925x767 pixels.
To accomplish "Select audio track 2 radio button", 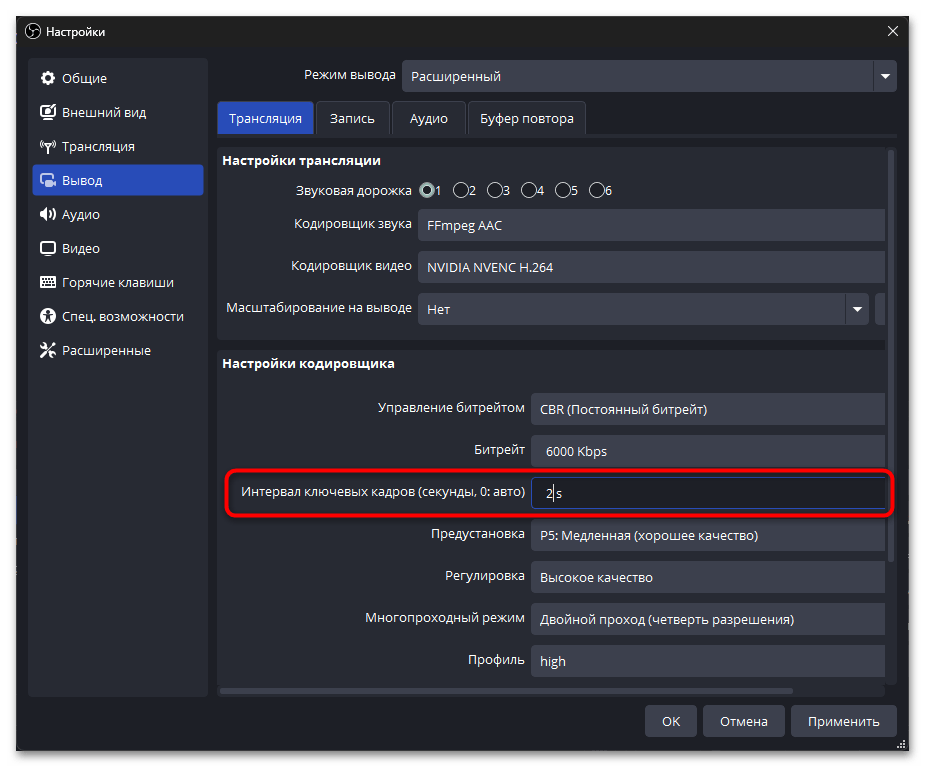I will 461,190.
